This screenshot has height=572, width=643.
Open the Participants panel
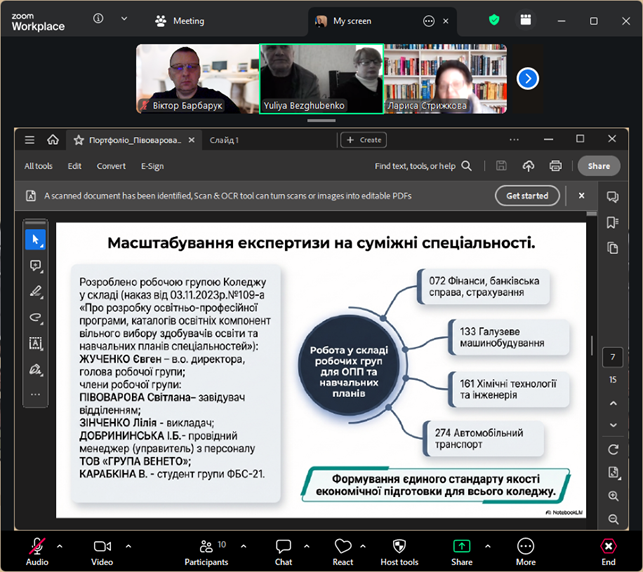coord(206,552)
